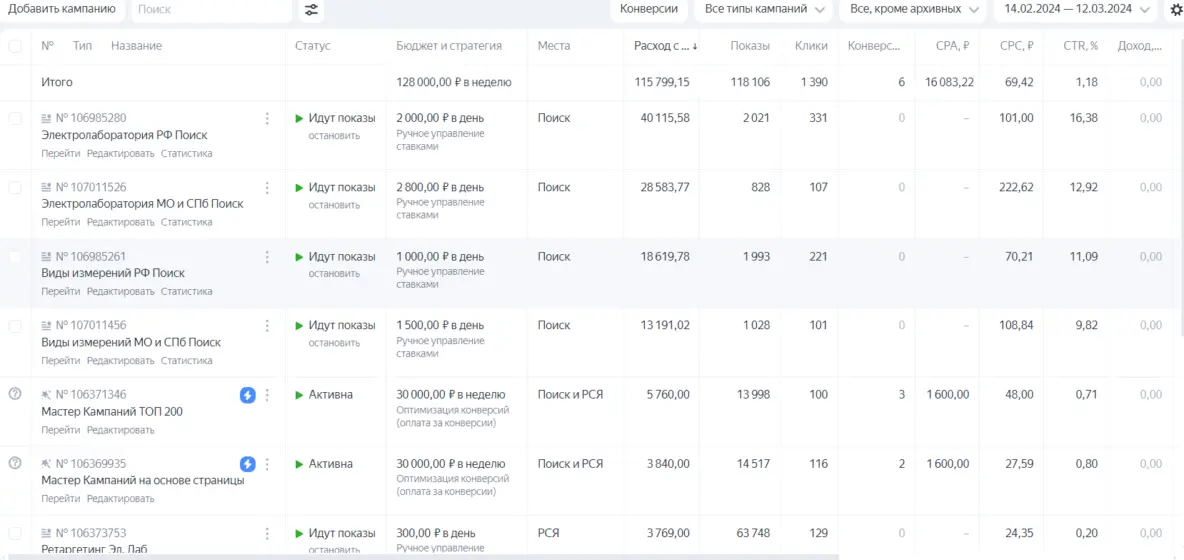Image resolution: width=1184 pixels, height=560 pixels.
Task: Open table settings gear icon
Action: click(x=1176, y=10)
